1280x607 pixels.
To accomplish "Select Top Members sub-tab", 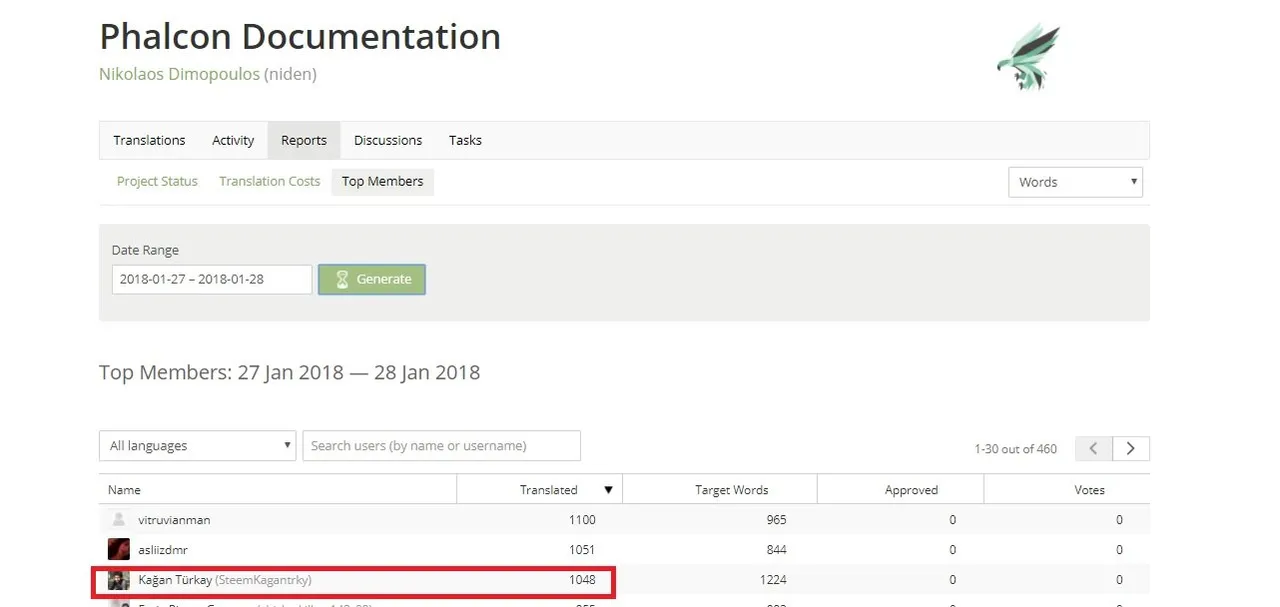I will pyautogui.click(x=382, y=181).
